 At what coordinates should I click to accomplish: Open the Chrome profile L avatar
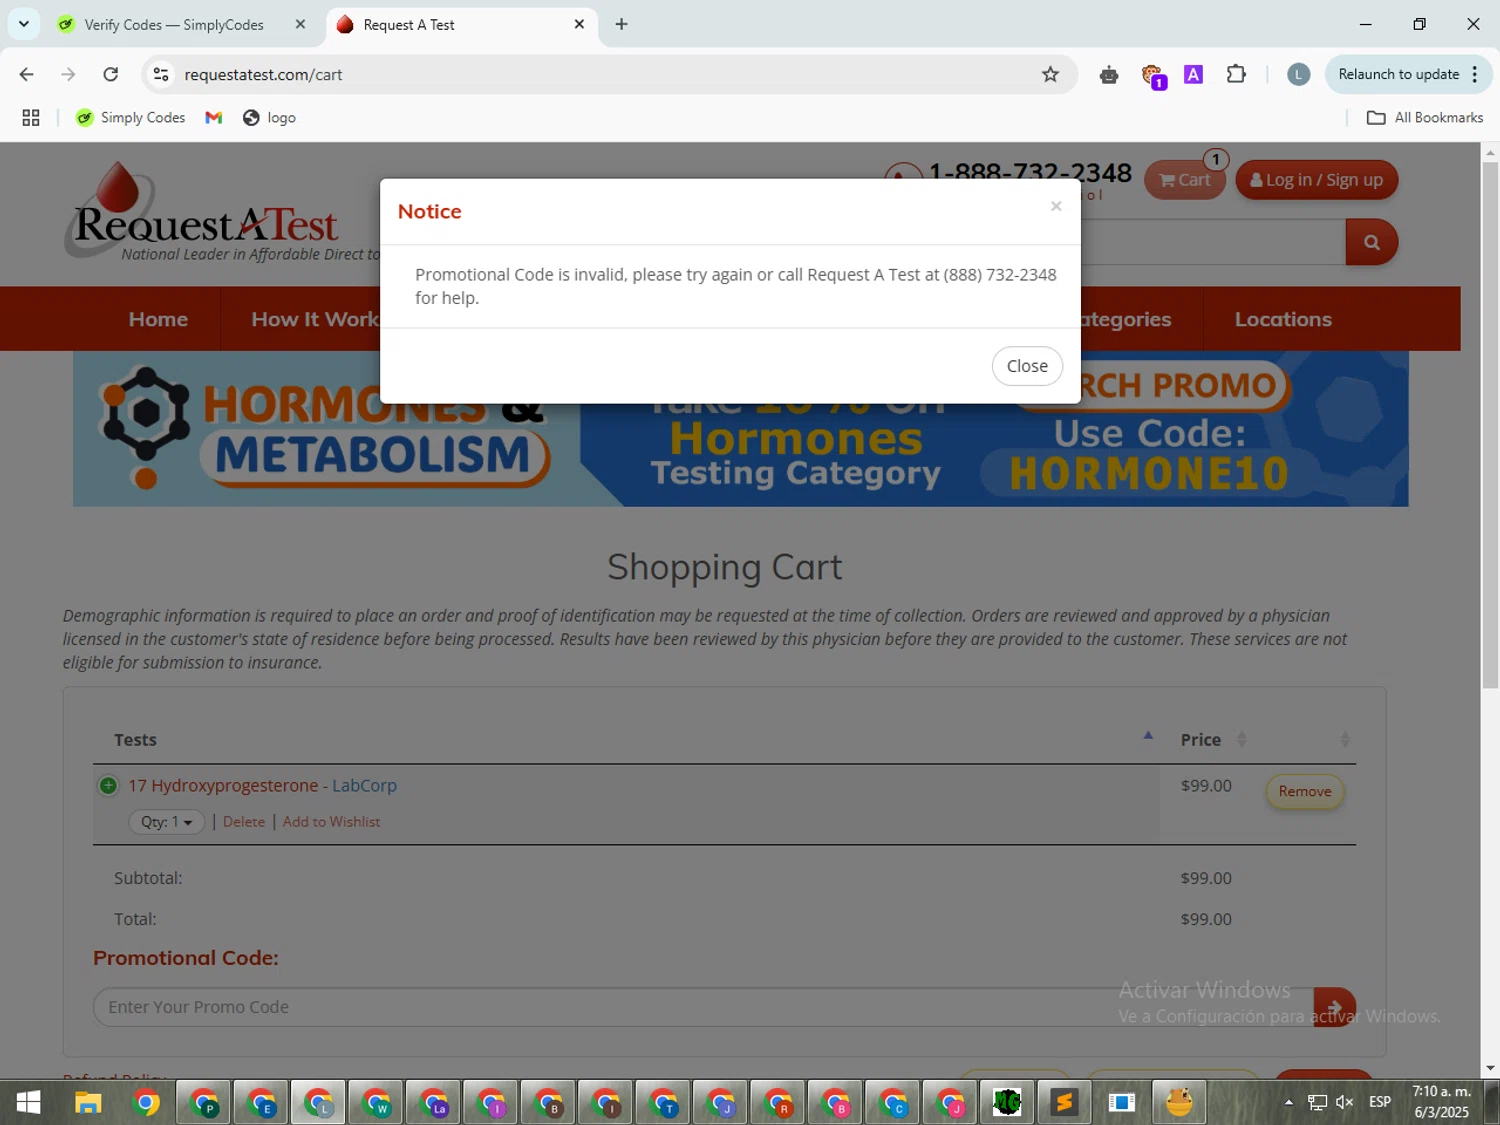1298,74
